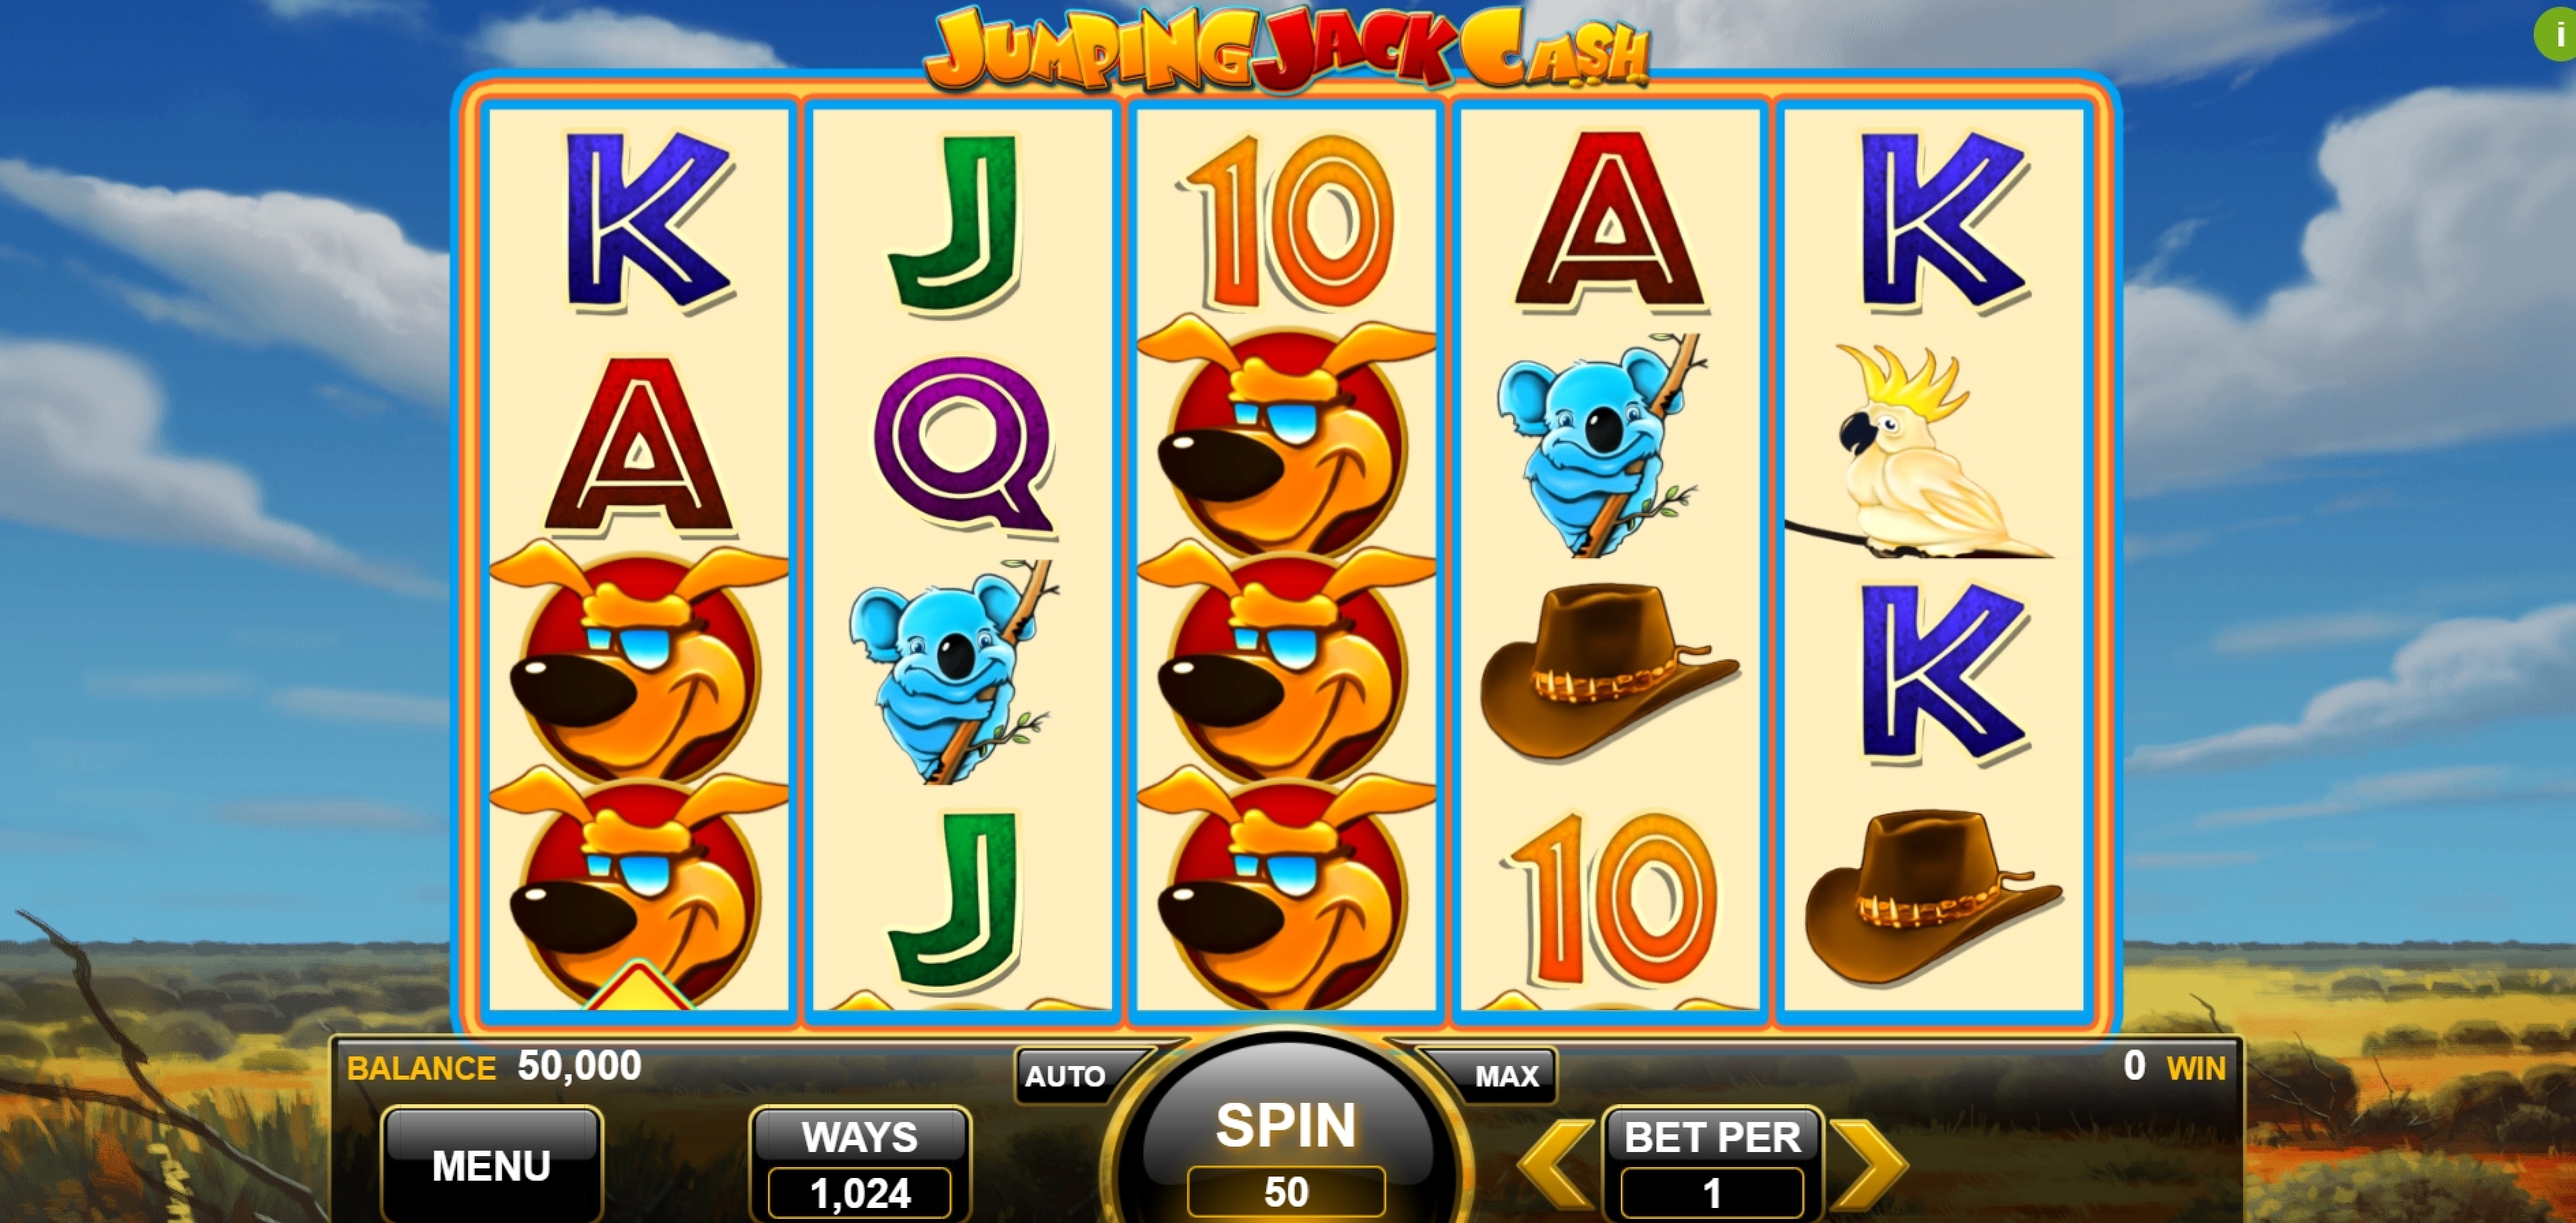Click the orange 10 atop reel three
The image size is (2576, 1223).
1287,222
